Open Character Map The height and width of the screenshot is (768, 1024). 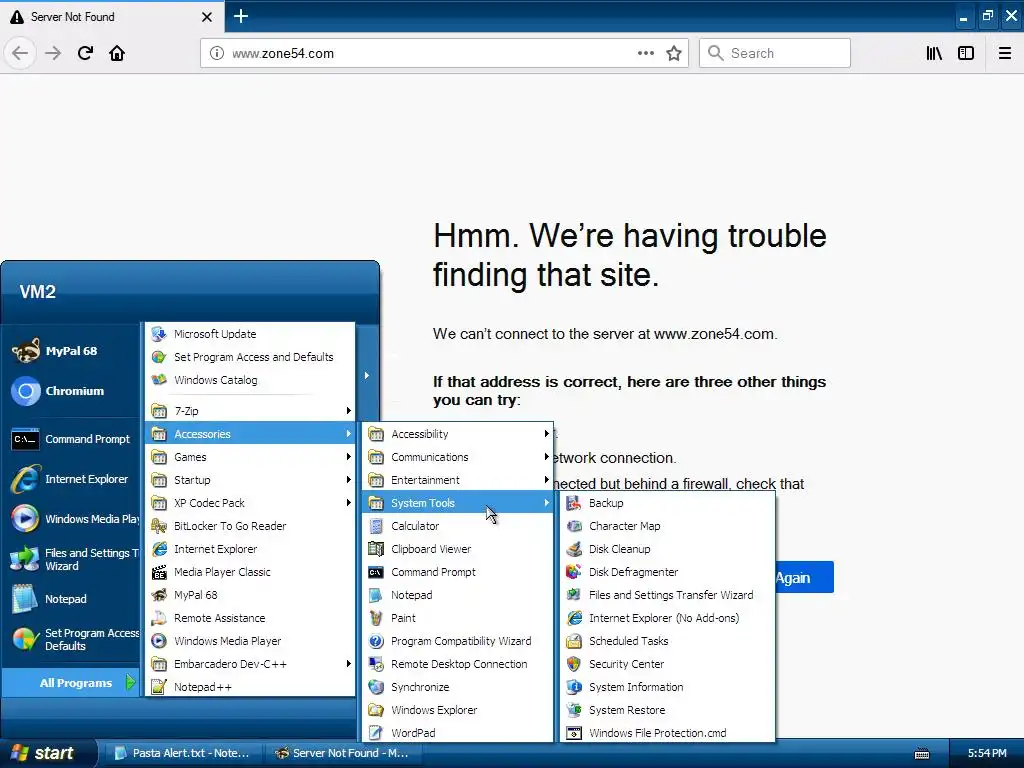(667, 526)
